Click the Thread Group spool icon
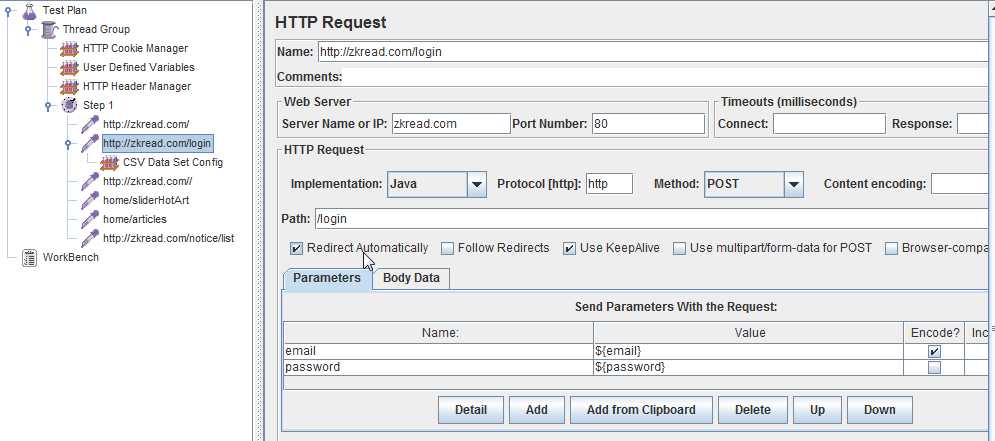Screen dimensions: 995x441 pyautogui.click(x=50, y=29)
